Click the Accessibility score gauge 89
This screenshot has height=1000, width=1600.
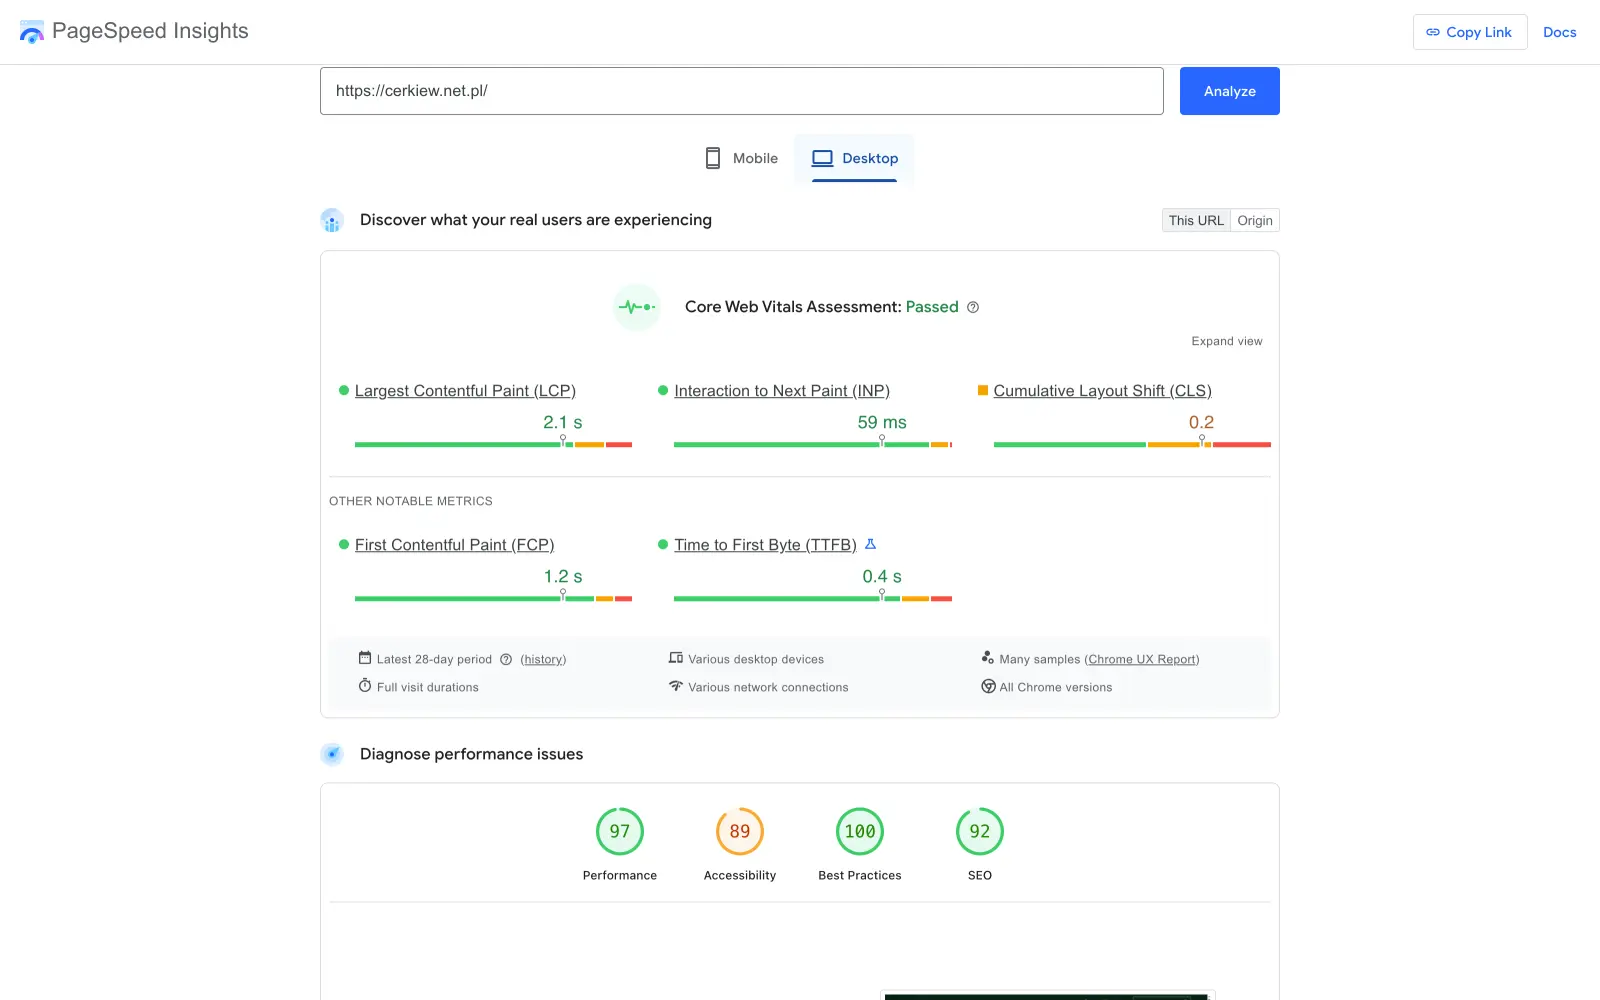pos(740,831)
